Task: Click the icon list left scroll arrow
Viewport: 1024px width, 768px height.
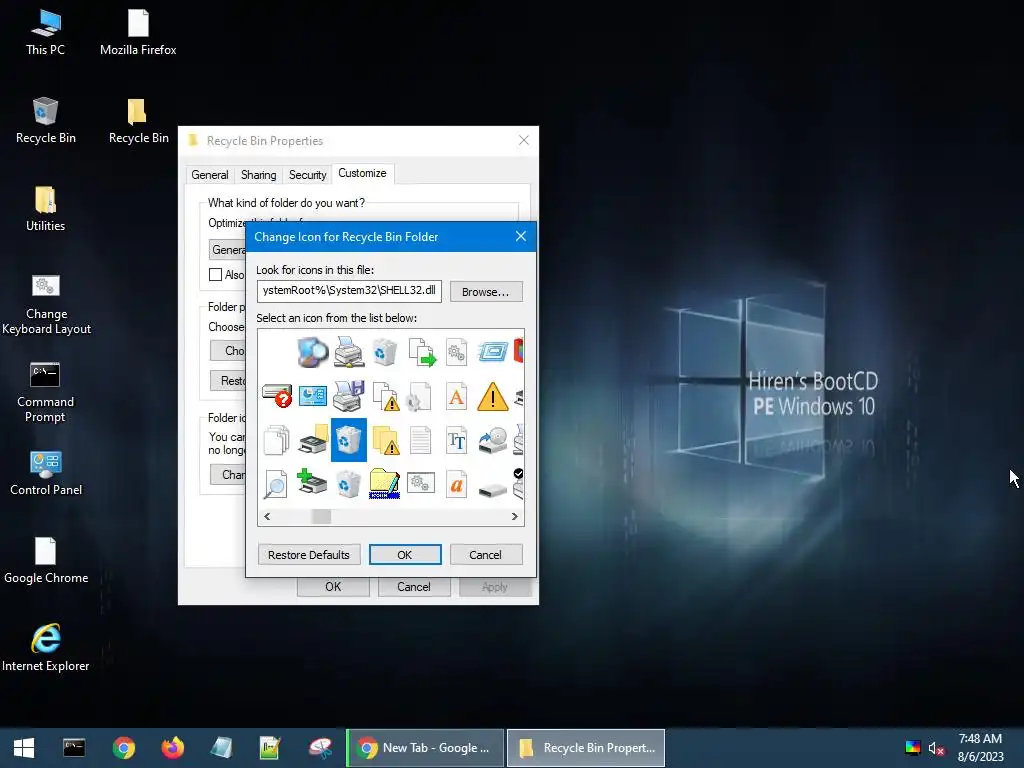Action: click(267, 517)
